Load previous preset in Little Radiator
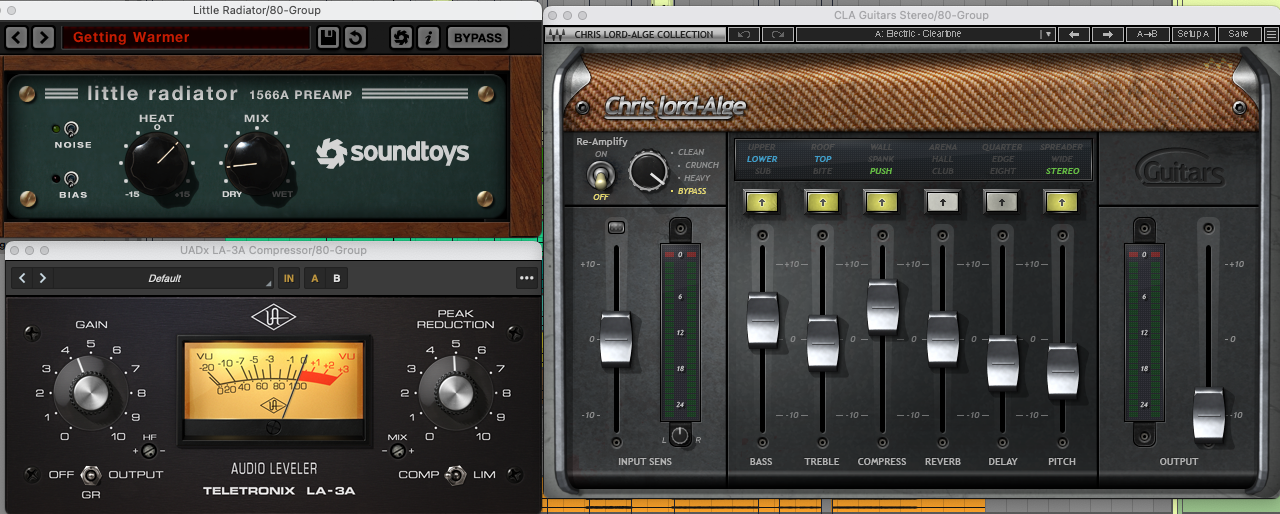 point(16,38)
